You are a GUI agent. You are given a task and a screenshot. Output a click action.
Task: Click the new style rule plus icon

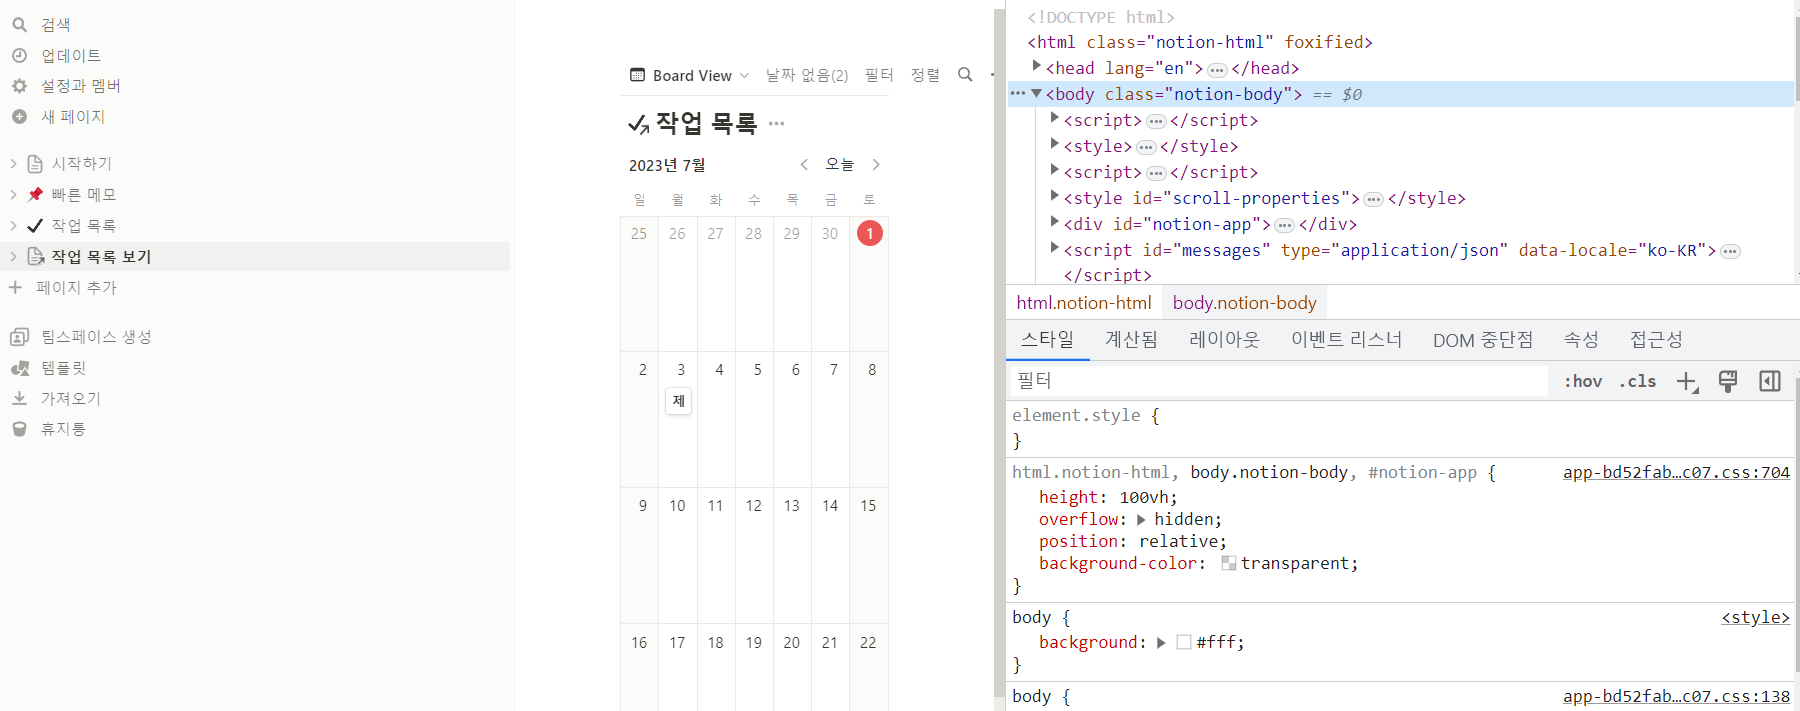click(1687, 381)
